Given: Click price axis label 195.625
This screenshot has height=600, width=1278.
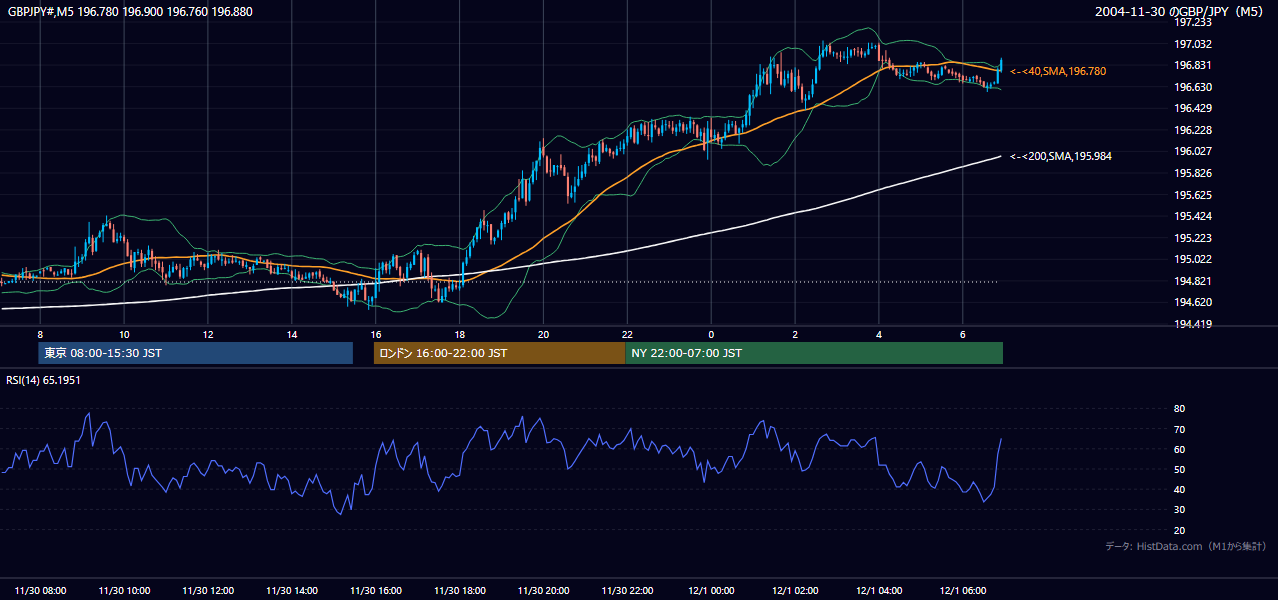Looking at the screenshot, I should (x=1193, y=195).
